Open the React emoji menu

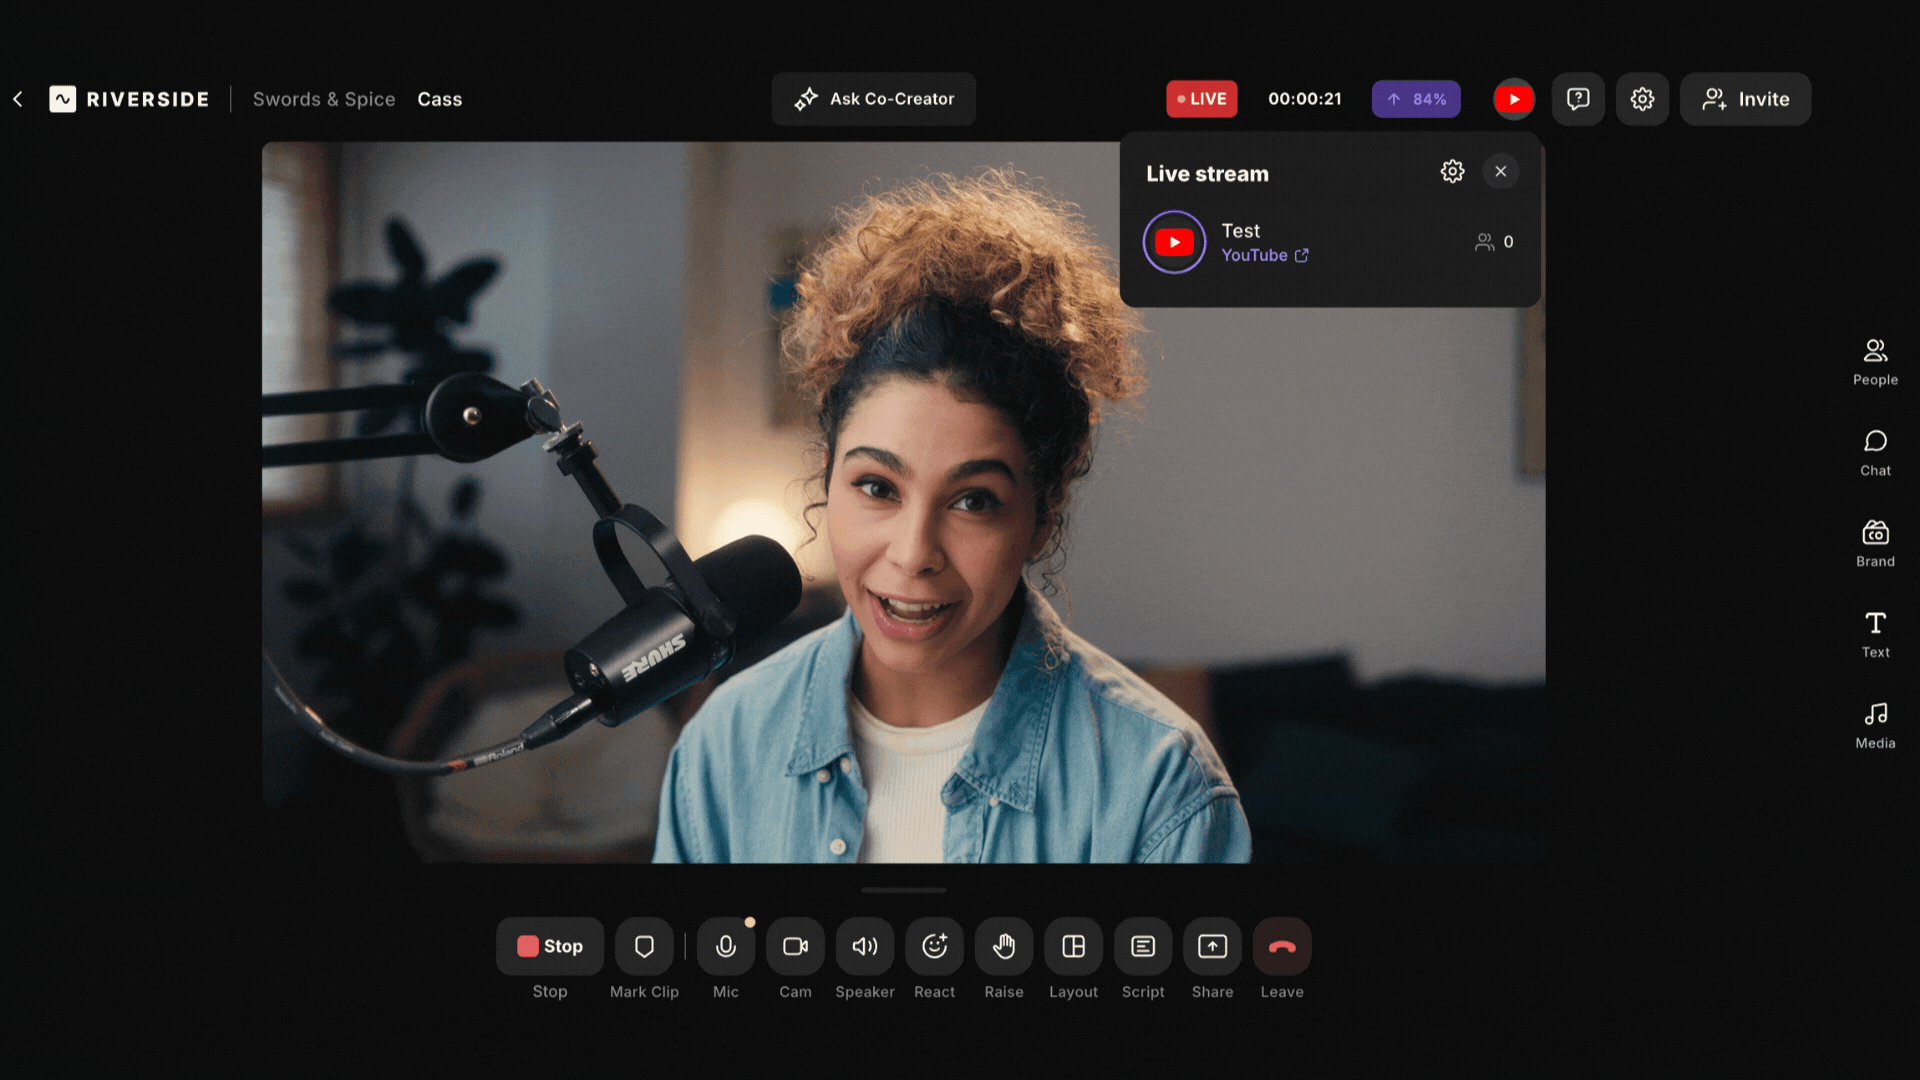pos(934,946)
